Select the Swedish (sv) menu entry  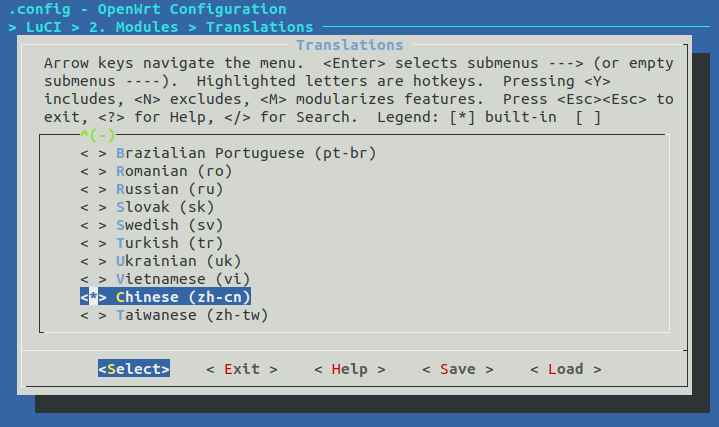169,225
